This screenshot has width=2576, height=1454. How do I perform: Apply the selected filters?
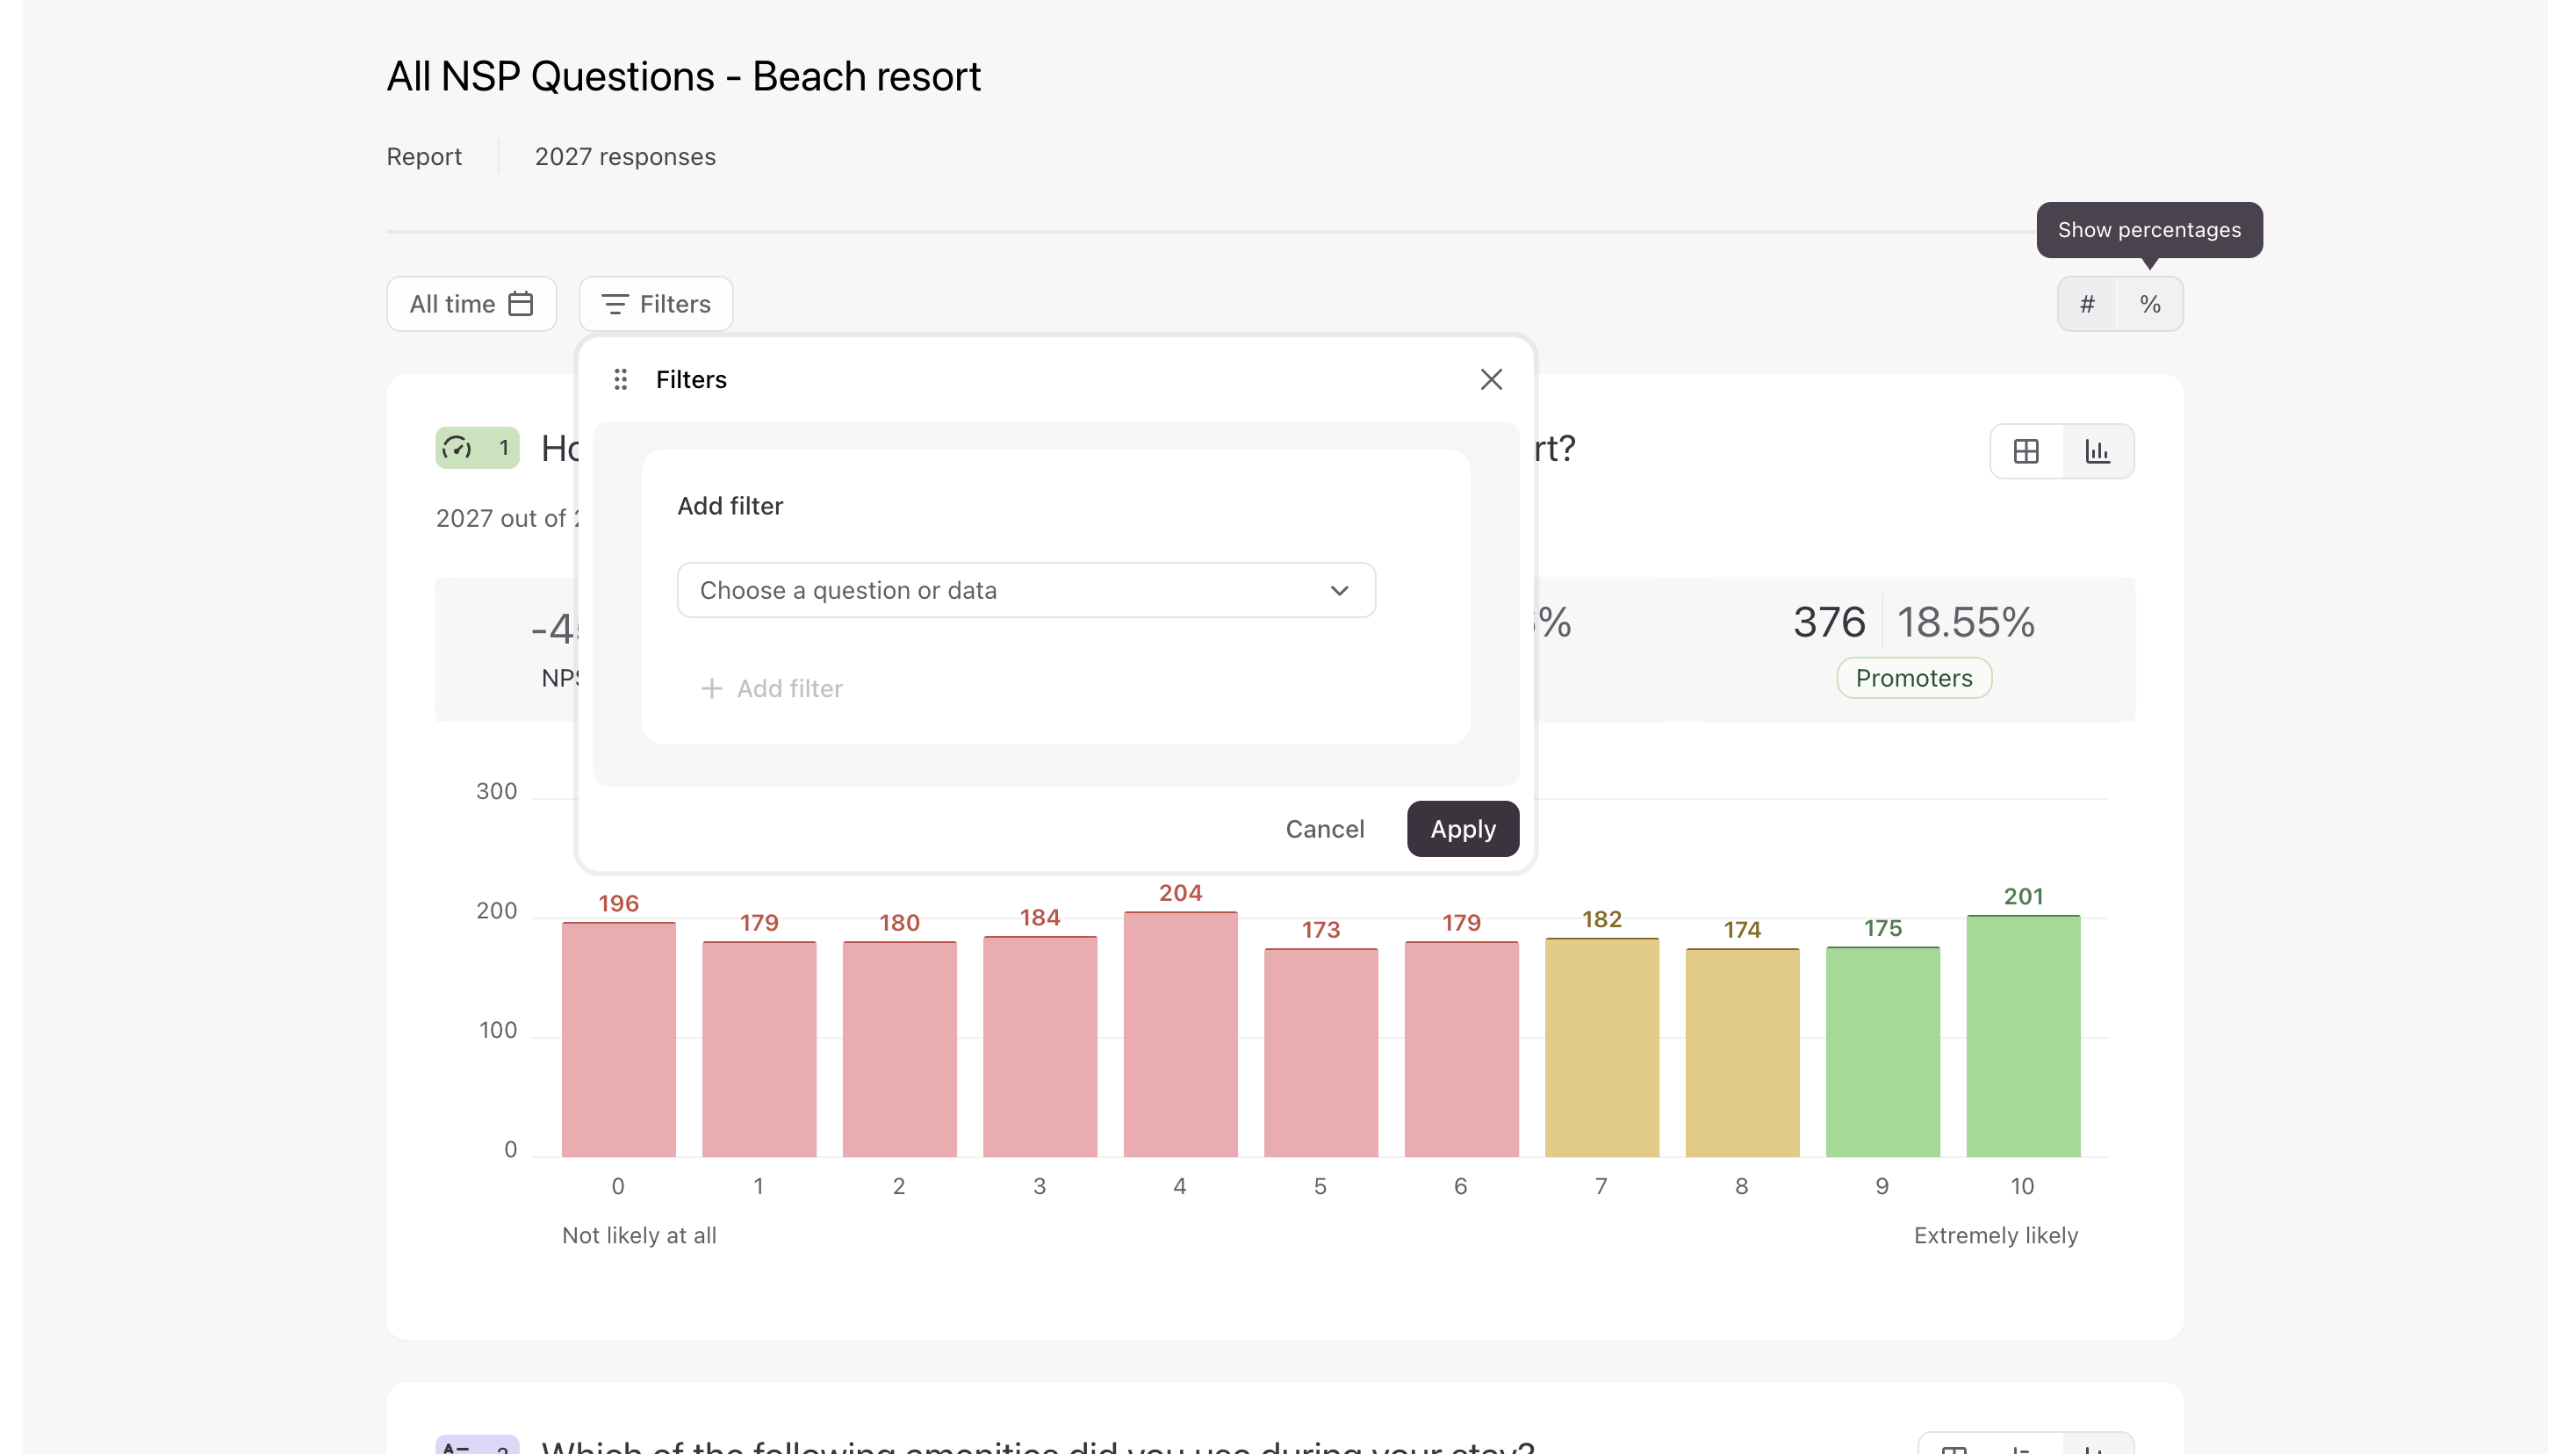(x=1462, y=828)
